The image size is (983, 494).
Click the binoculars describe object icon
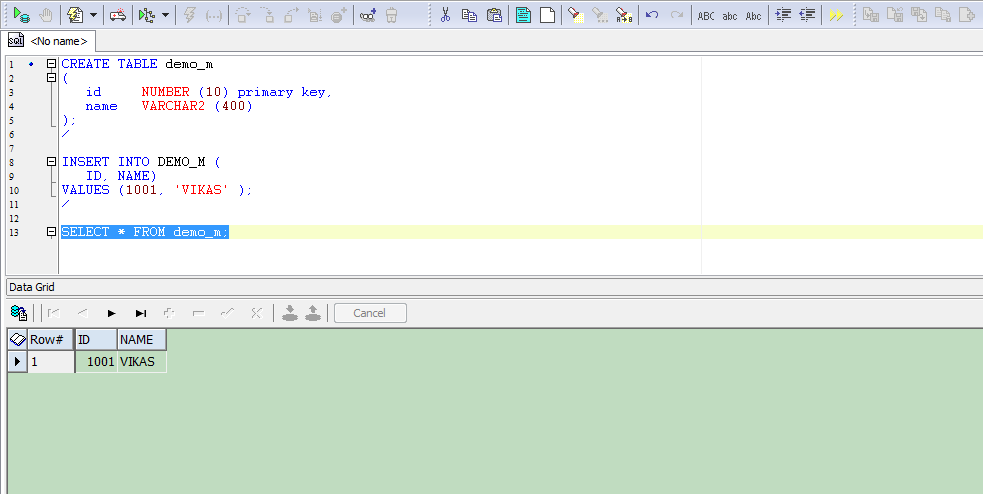pyautogui.click(x=368, y=15)
